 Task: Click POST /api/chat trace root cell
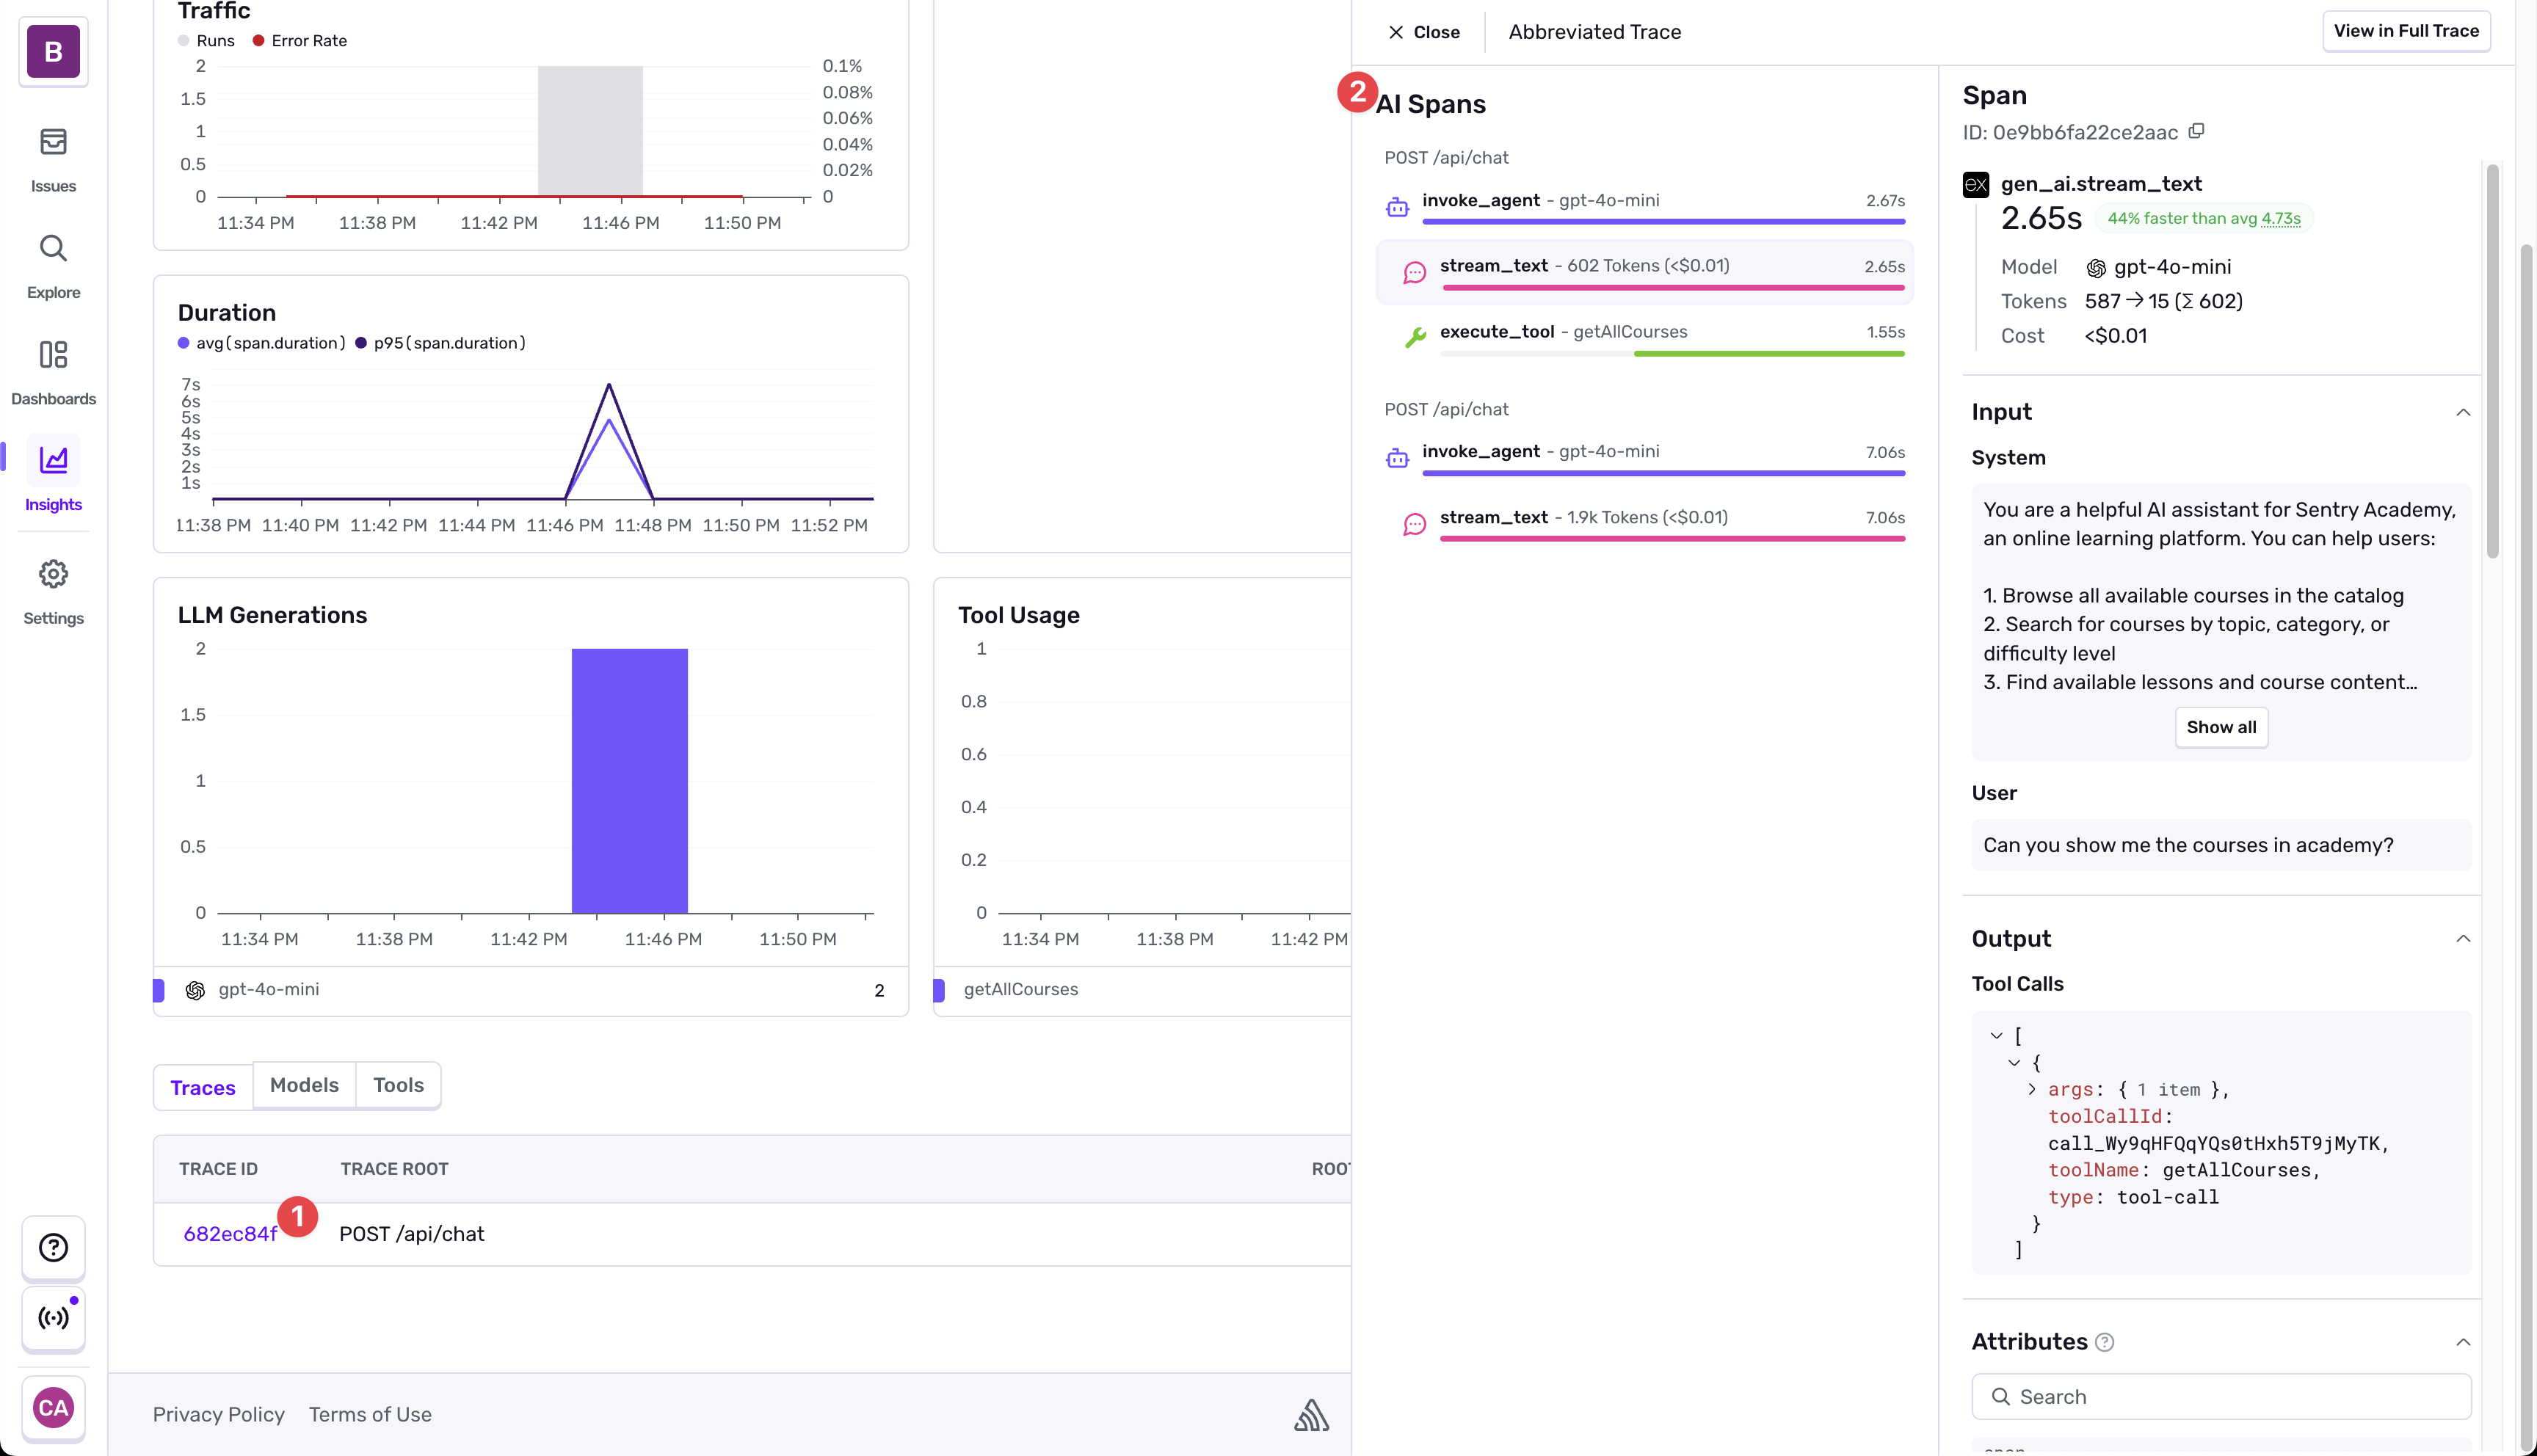[x=411, y=1234]
